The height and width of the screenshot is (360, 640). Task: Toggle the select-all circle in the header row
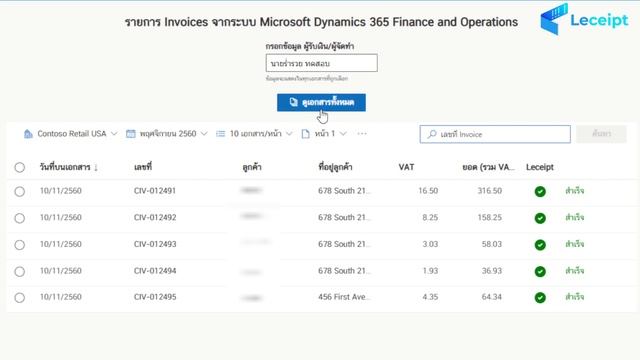coord(20,167)
